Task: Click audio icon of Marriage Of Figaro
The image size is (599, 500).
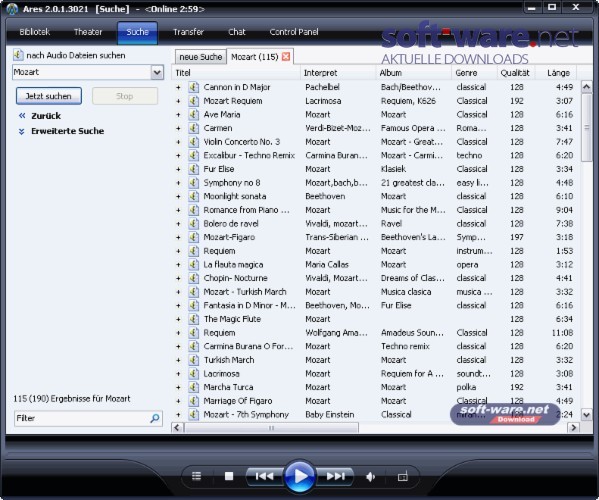Action: [x=194, y=401]
